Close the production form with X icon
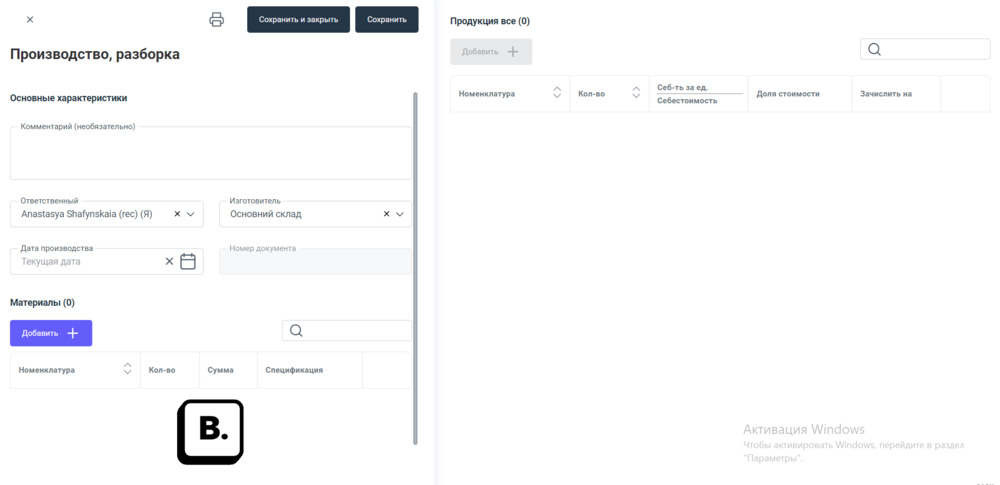 [x=30, y=20]
